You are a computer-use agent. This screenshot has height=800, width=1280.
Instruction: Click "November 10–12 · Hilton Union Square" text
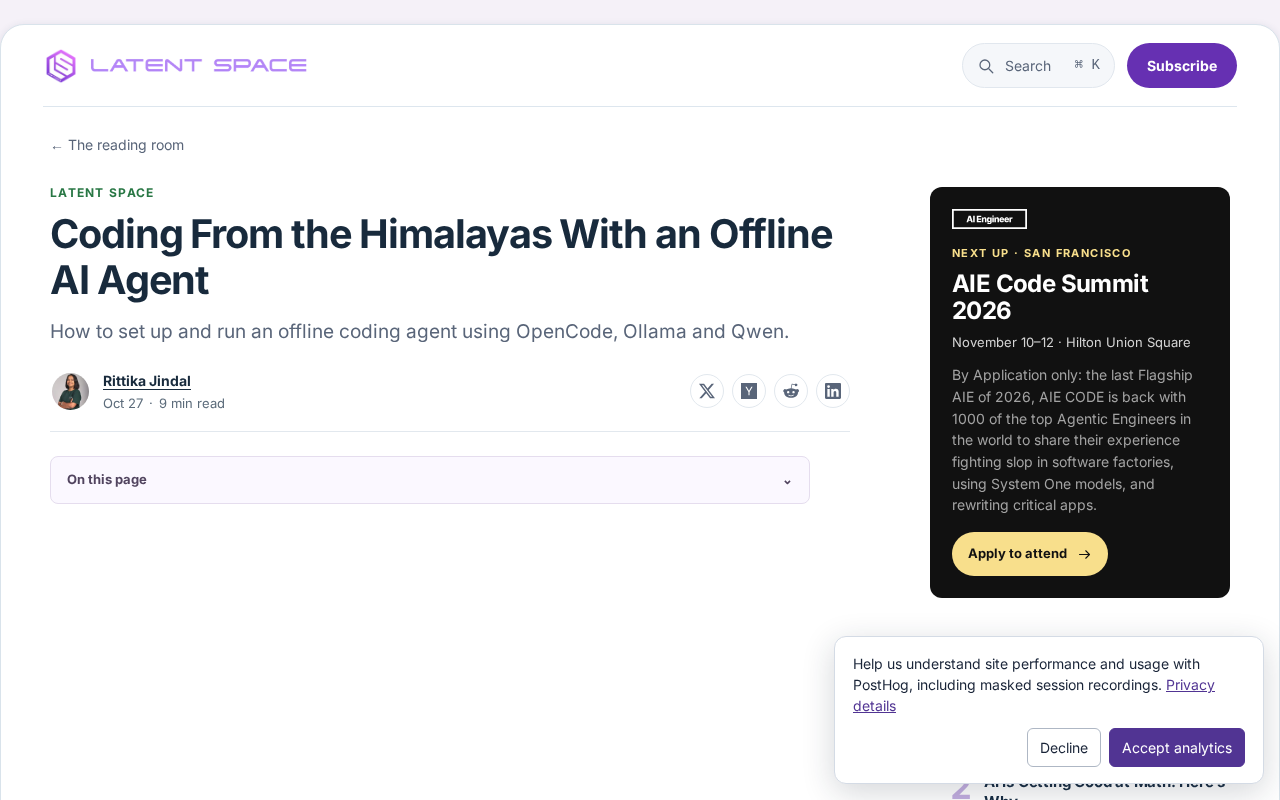(1071, 342)
